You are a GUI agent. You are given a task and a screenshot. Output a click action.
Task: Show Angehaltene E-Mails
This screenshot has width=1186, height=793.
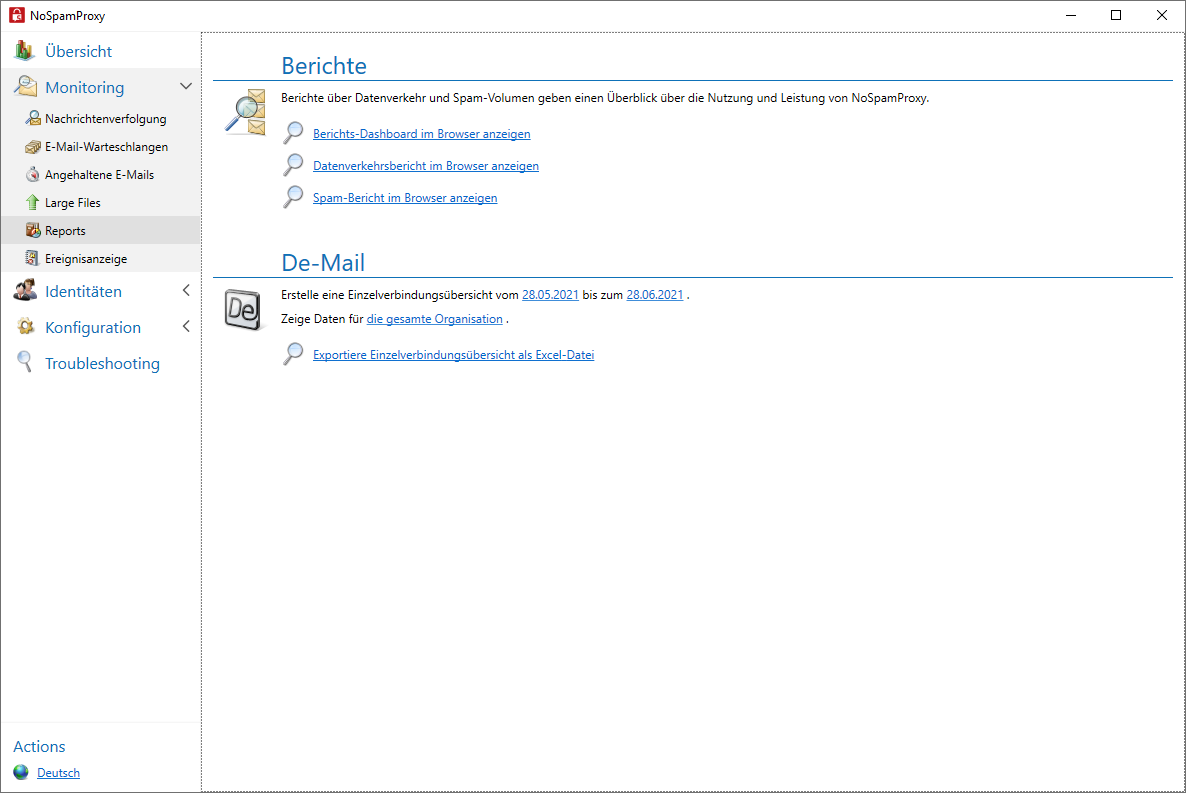tap(99, 175)
